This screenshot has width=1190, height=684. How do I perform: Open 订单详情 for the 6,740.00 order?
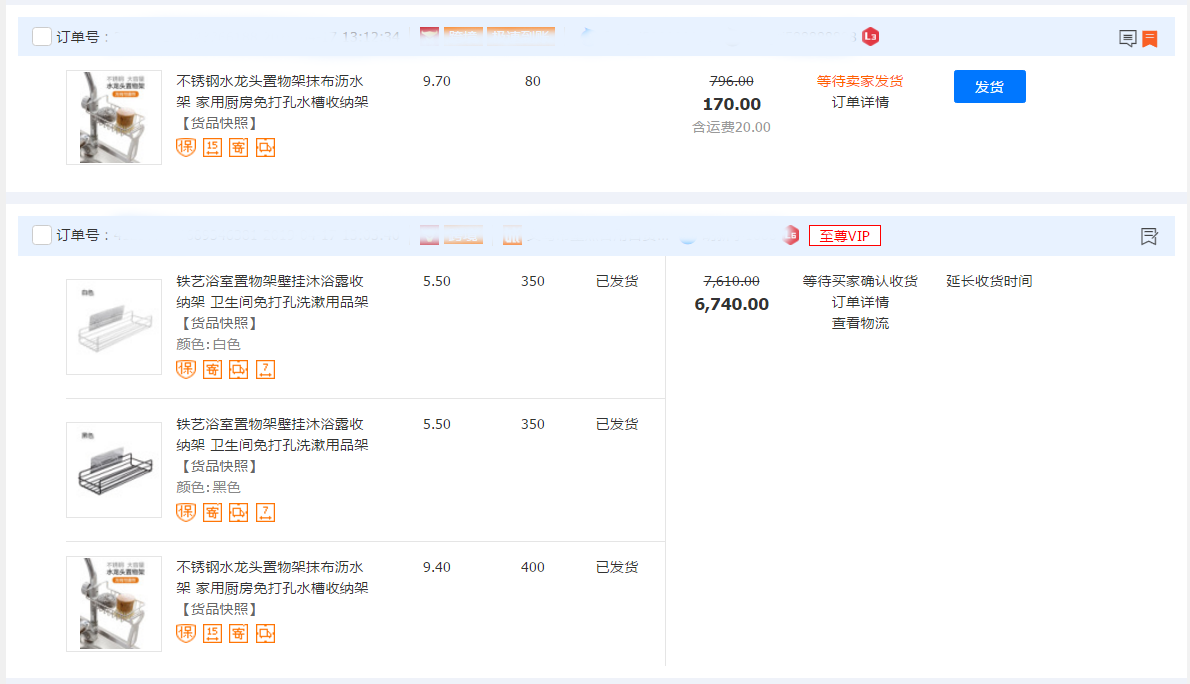860,302
